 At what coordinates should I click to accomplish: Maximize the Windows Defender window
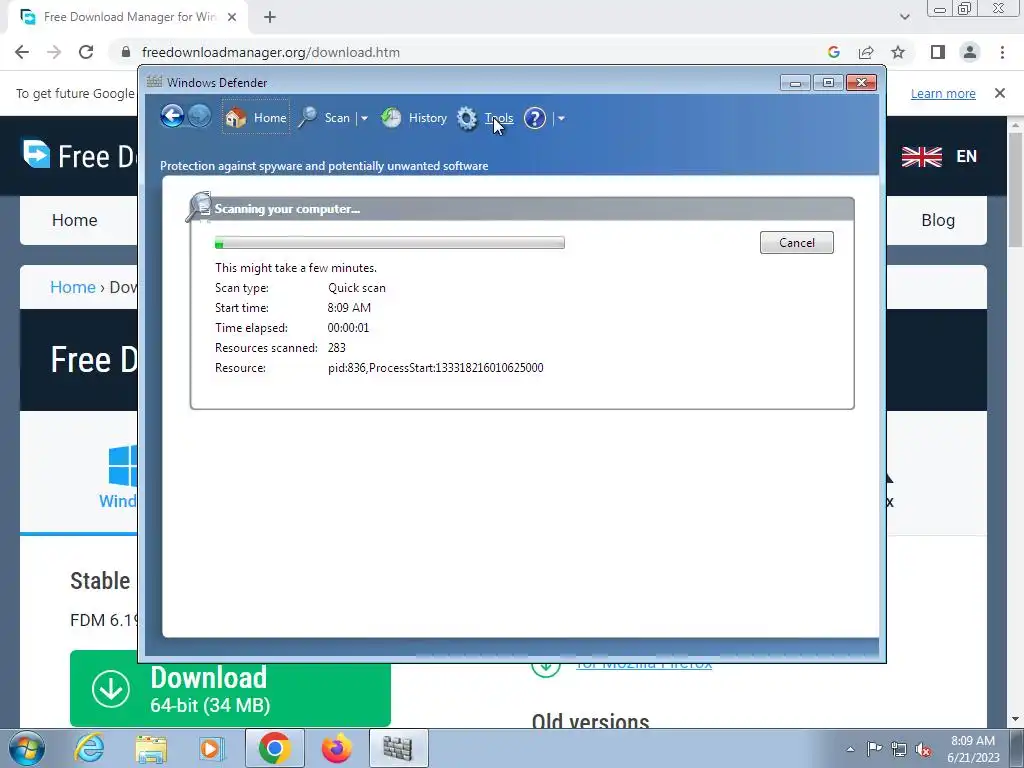828,83
